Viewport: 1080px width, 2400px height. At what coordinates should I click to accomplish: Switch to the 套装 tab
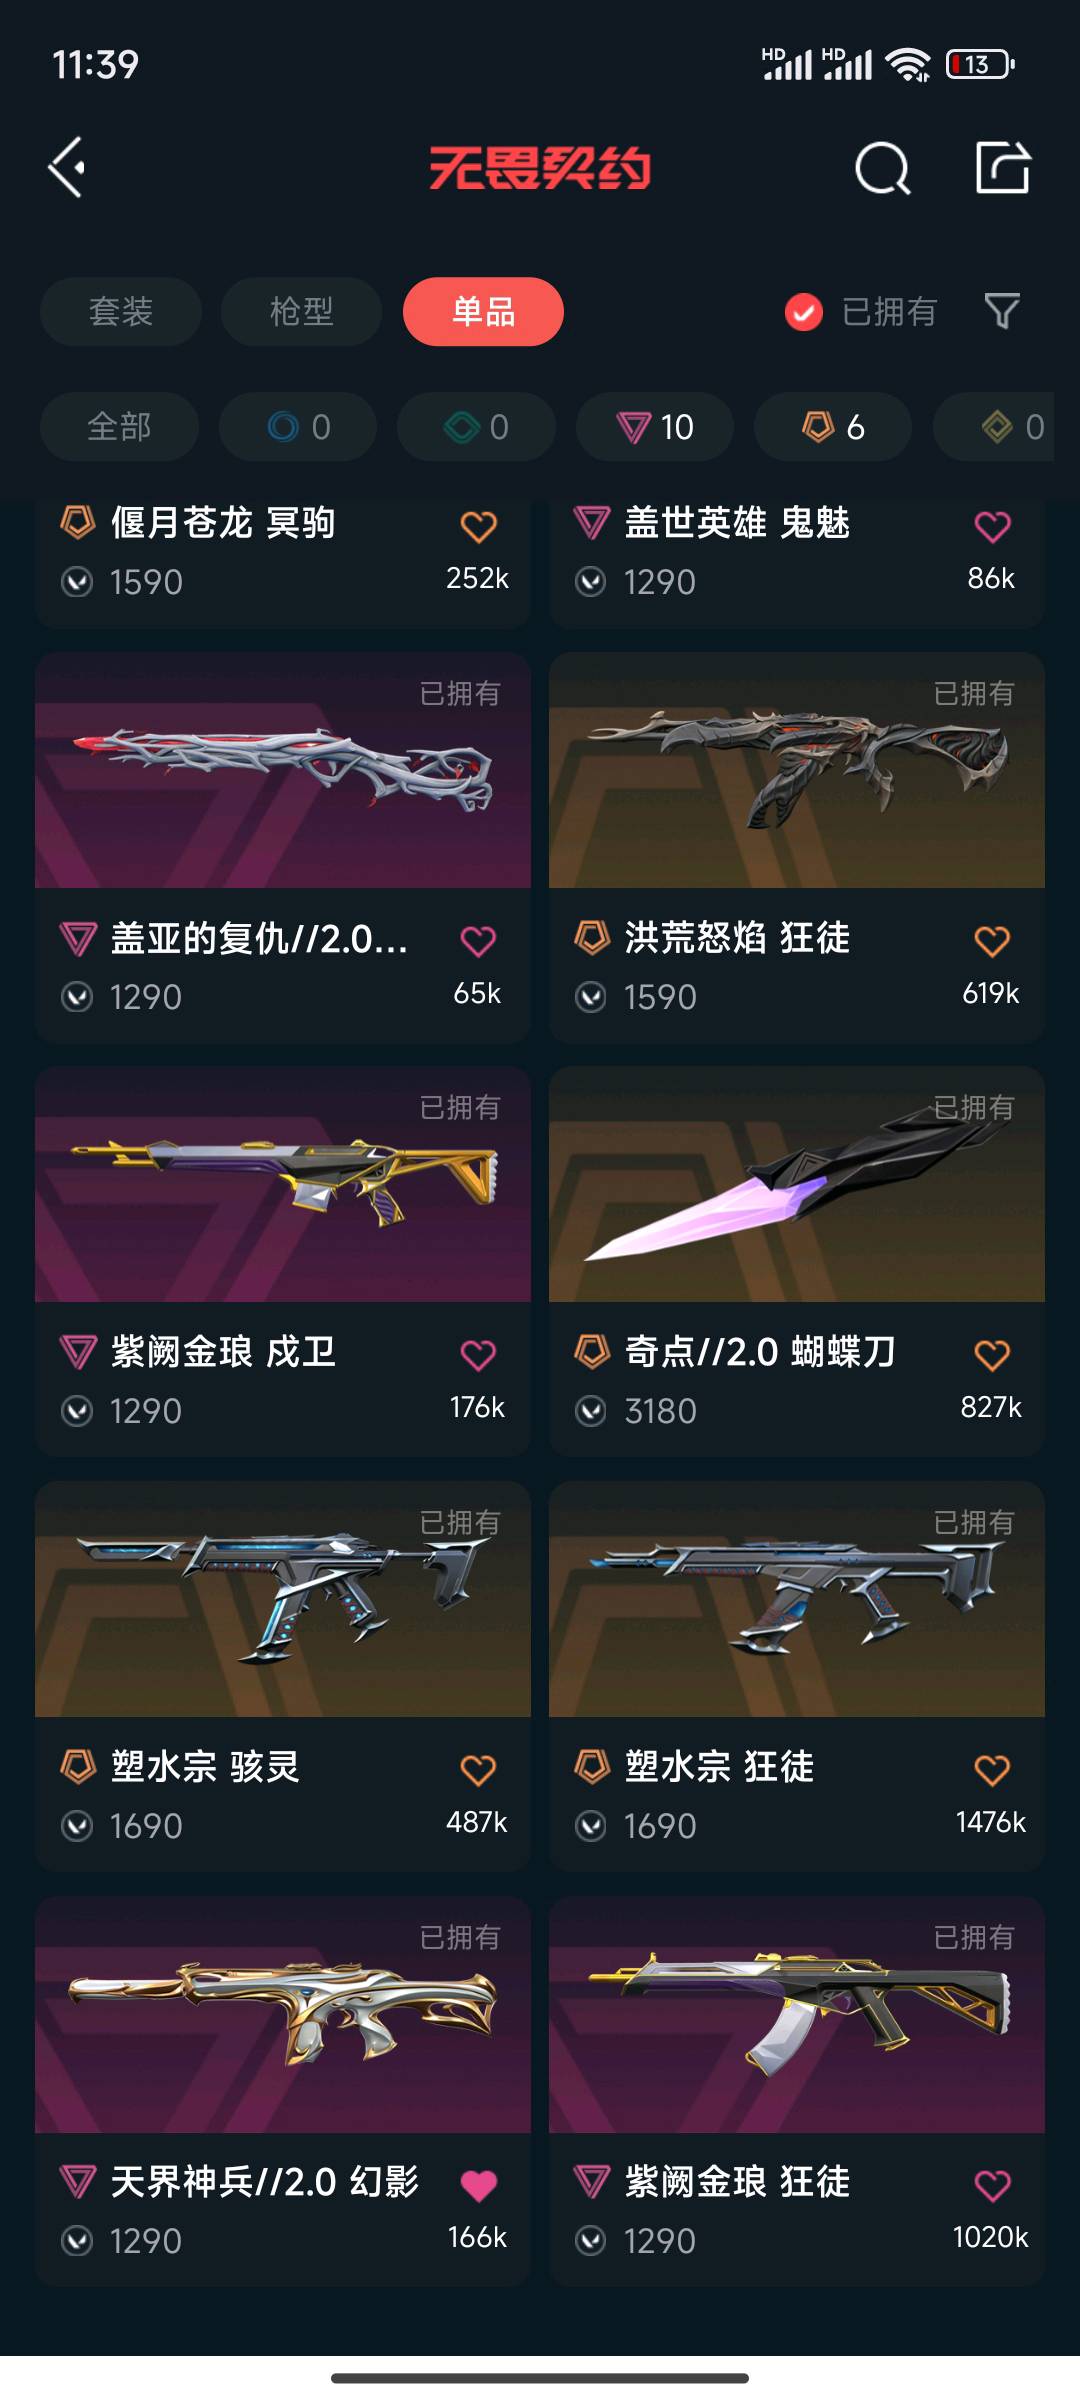121,312
